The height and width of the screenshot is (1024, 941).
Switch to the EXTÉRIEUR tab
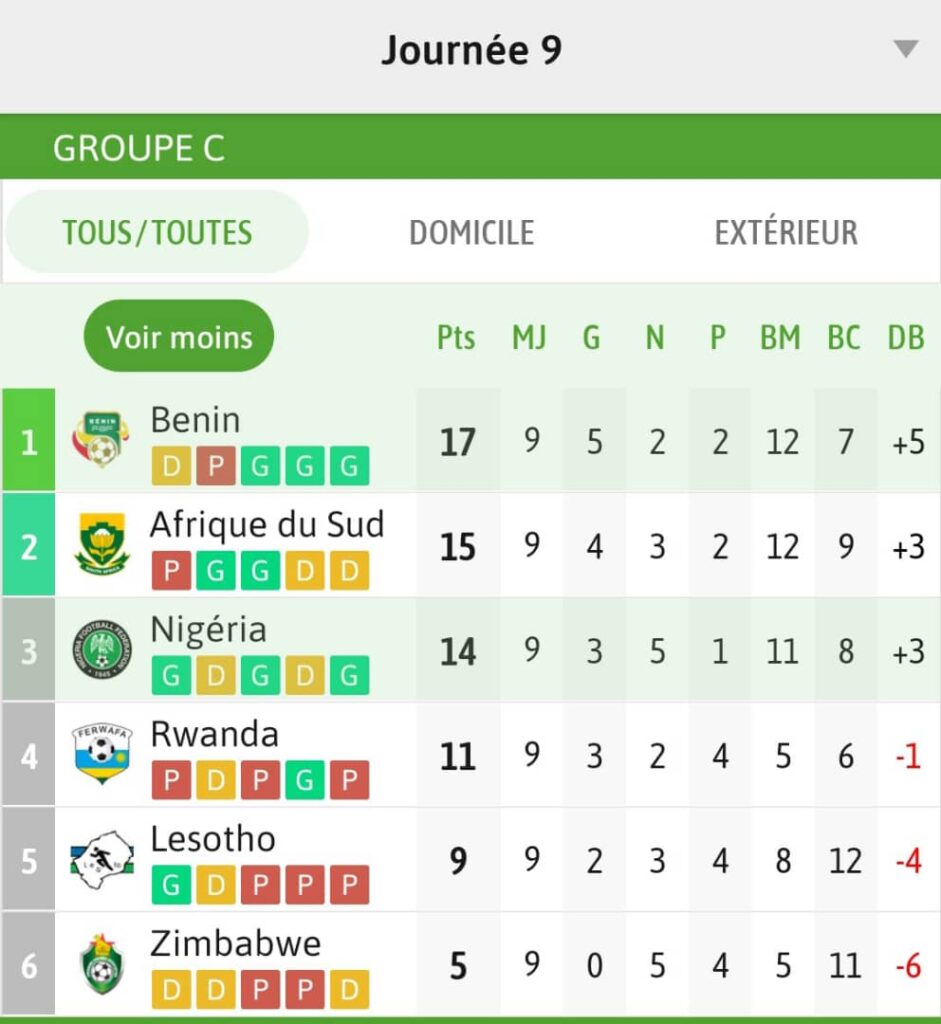pos(786,233)
